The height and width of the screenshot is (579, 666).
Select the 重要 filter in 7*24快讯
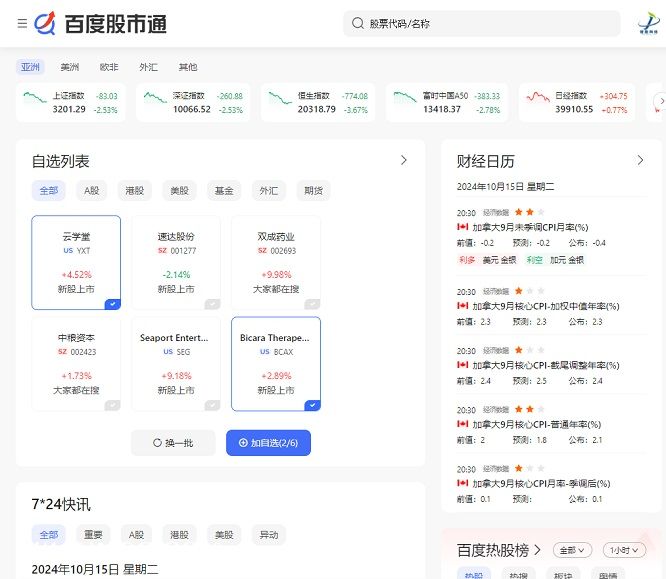tap(93, 535)
